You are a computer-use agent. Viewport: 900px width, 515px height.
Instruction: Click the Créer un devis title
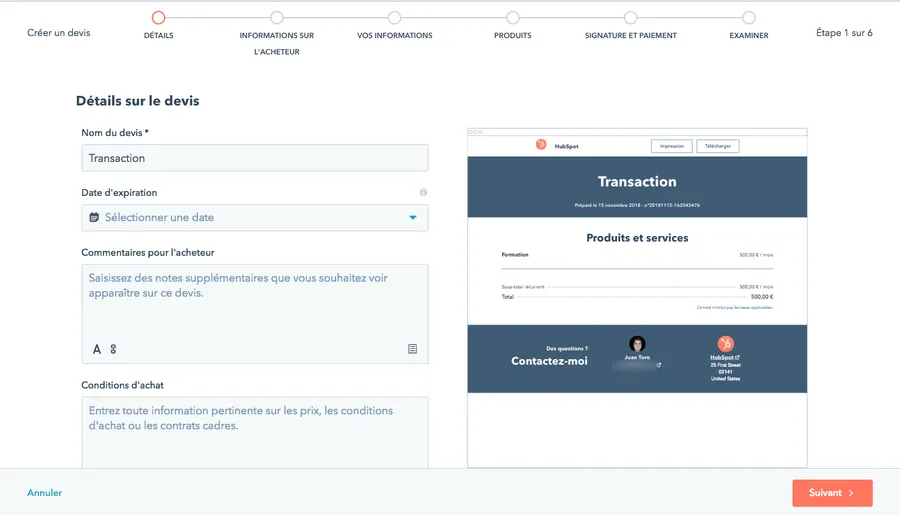[59, 33]
